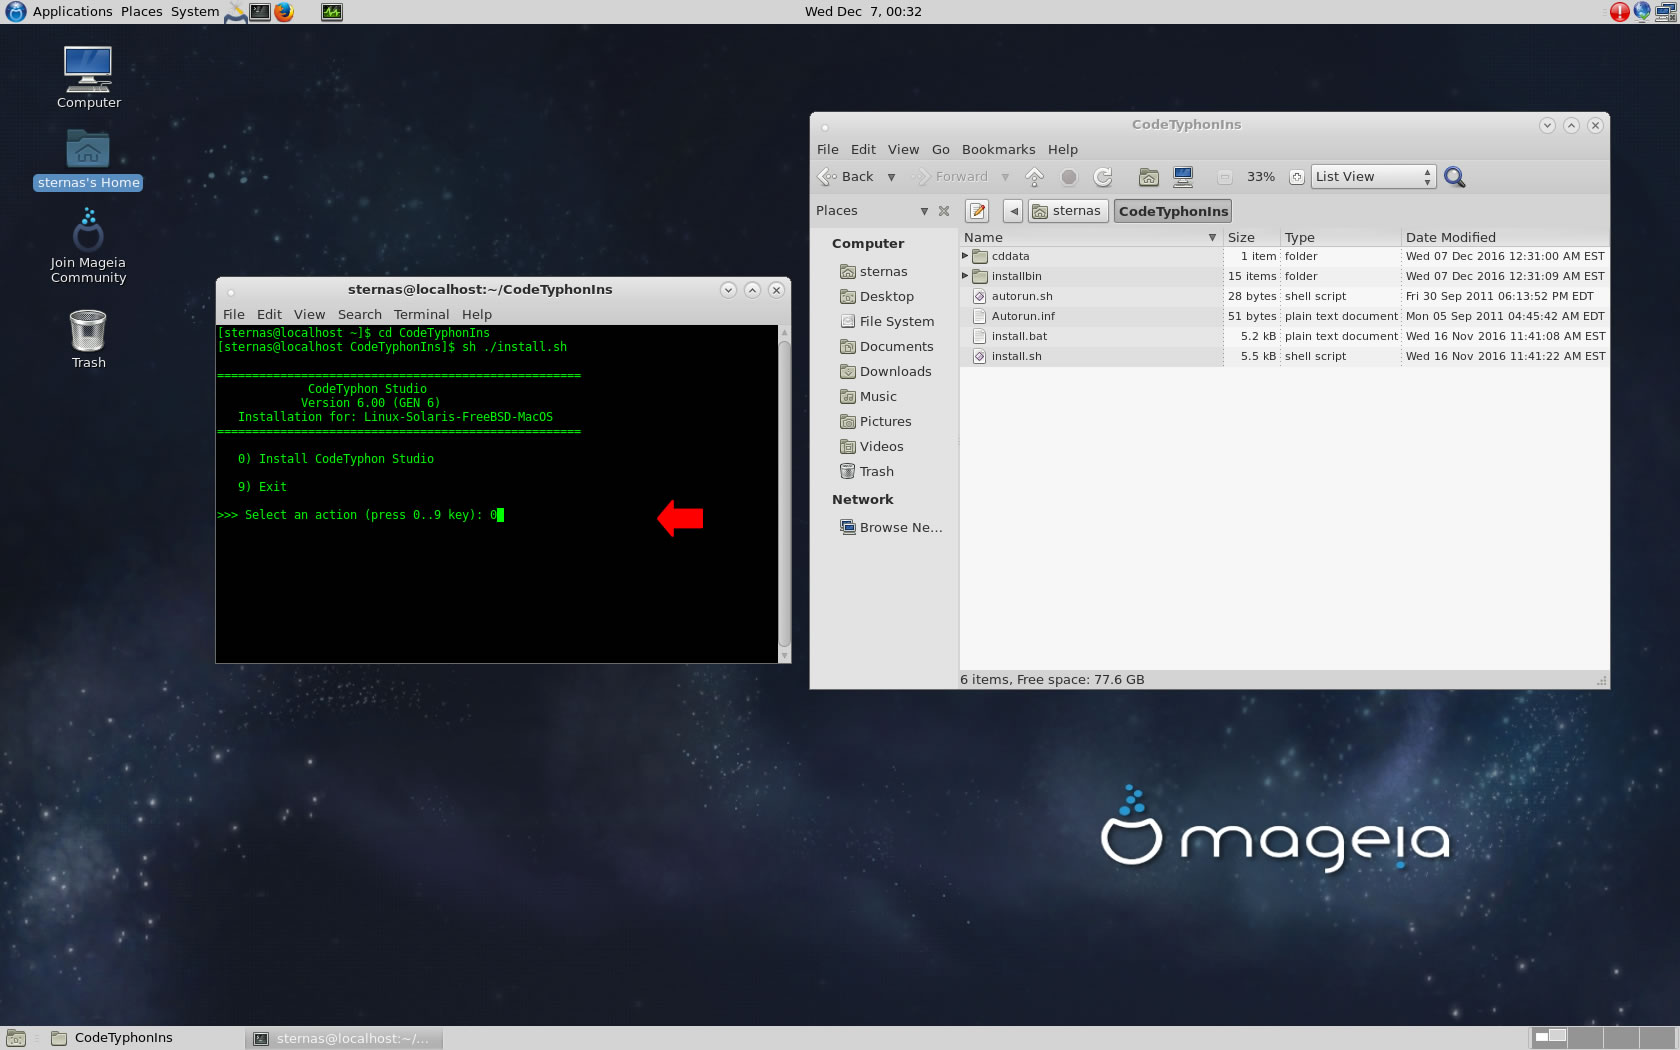Screen dimensions: 1680x1050
Task: Open the List View mode dropdown
Action: (1373, 177)
